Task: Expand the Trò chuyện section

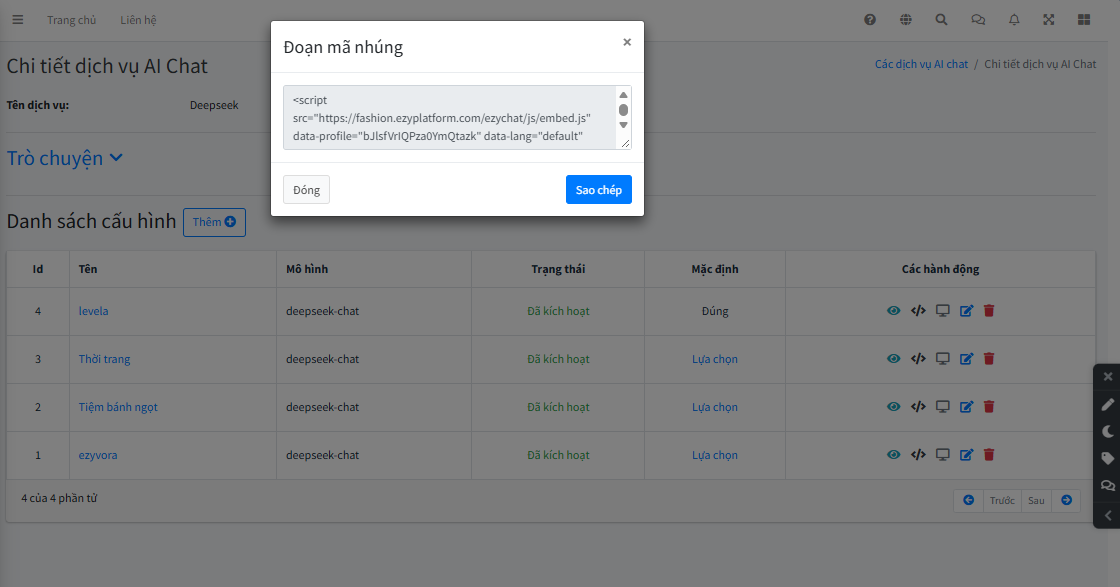Action: pyautogui.click(x=65, y=158)
